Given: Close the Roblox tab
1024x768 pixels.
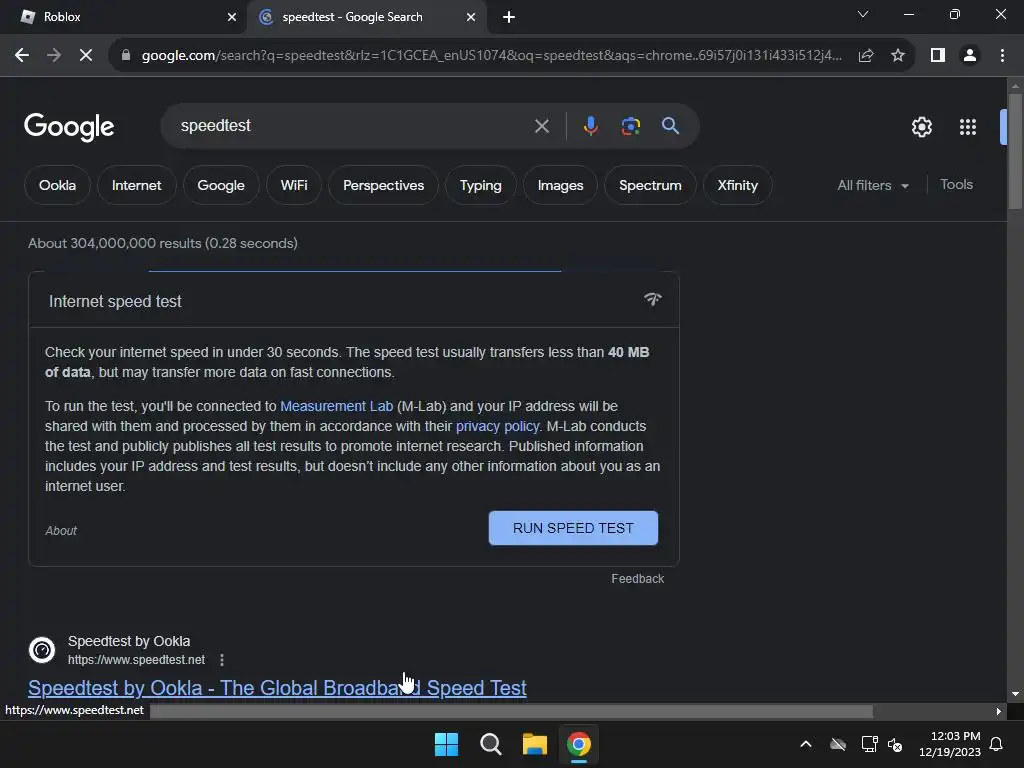Looking at the screenshot, I should point(232,17).
